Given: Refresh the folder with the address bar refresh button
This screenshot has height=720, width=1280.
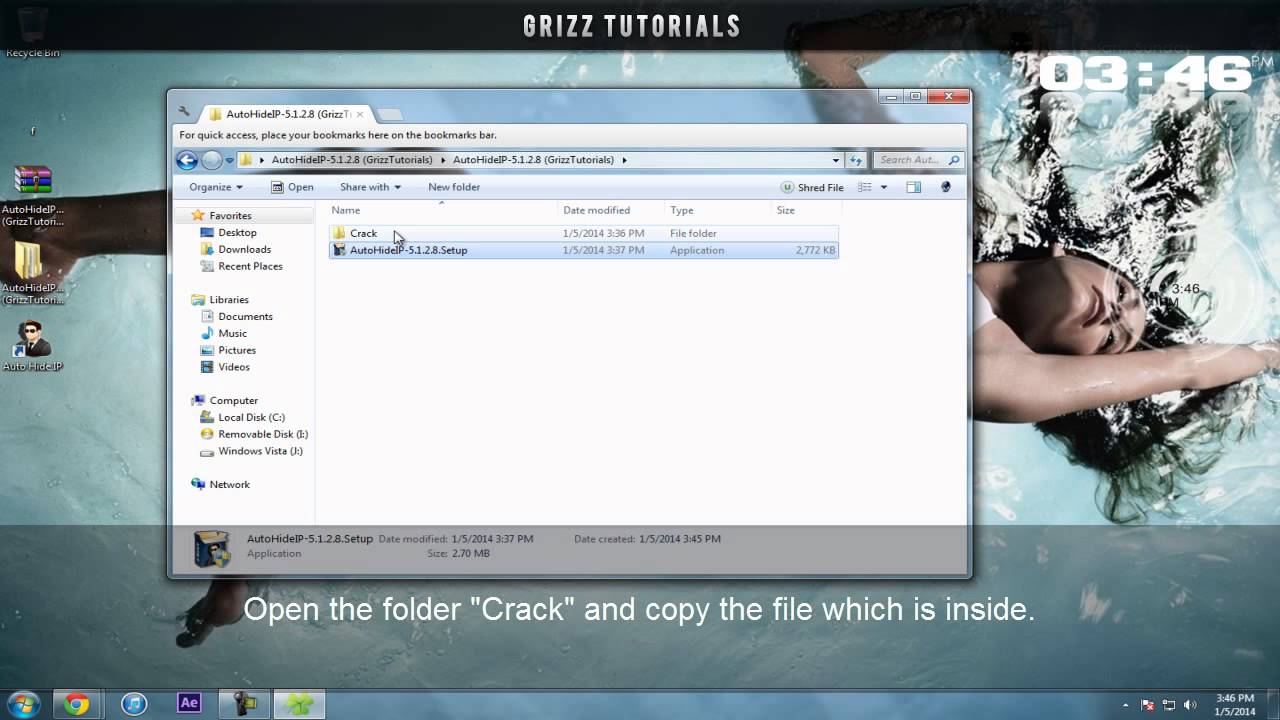Looking at the screenshot, I should click(856, 160).
